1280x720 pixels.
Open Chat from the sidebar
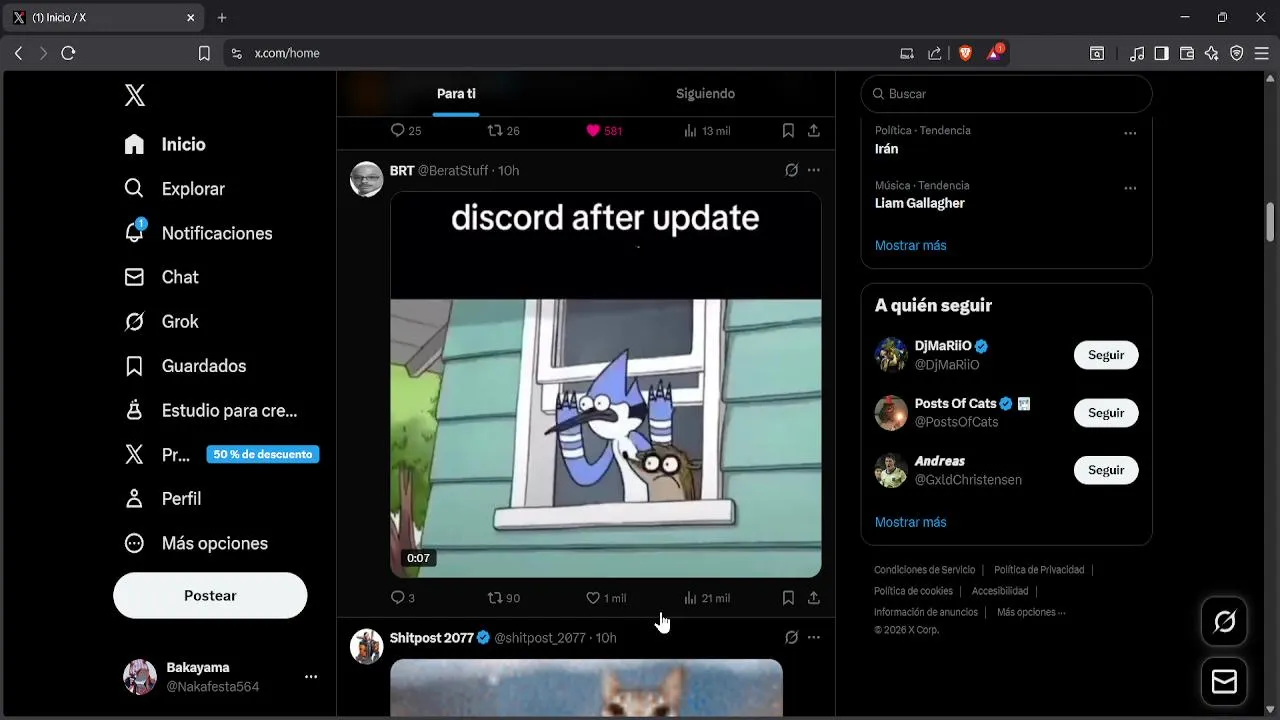(x=161, y=277)
